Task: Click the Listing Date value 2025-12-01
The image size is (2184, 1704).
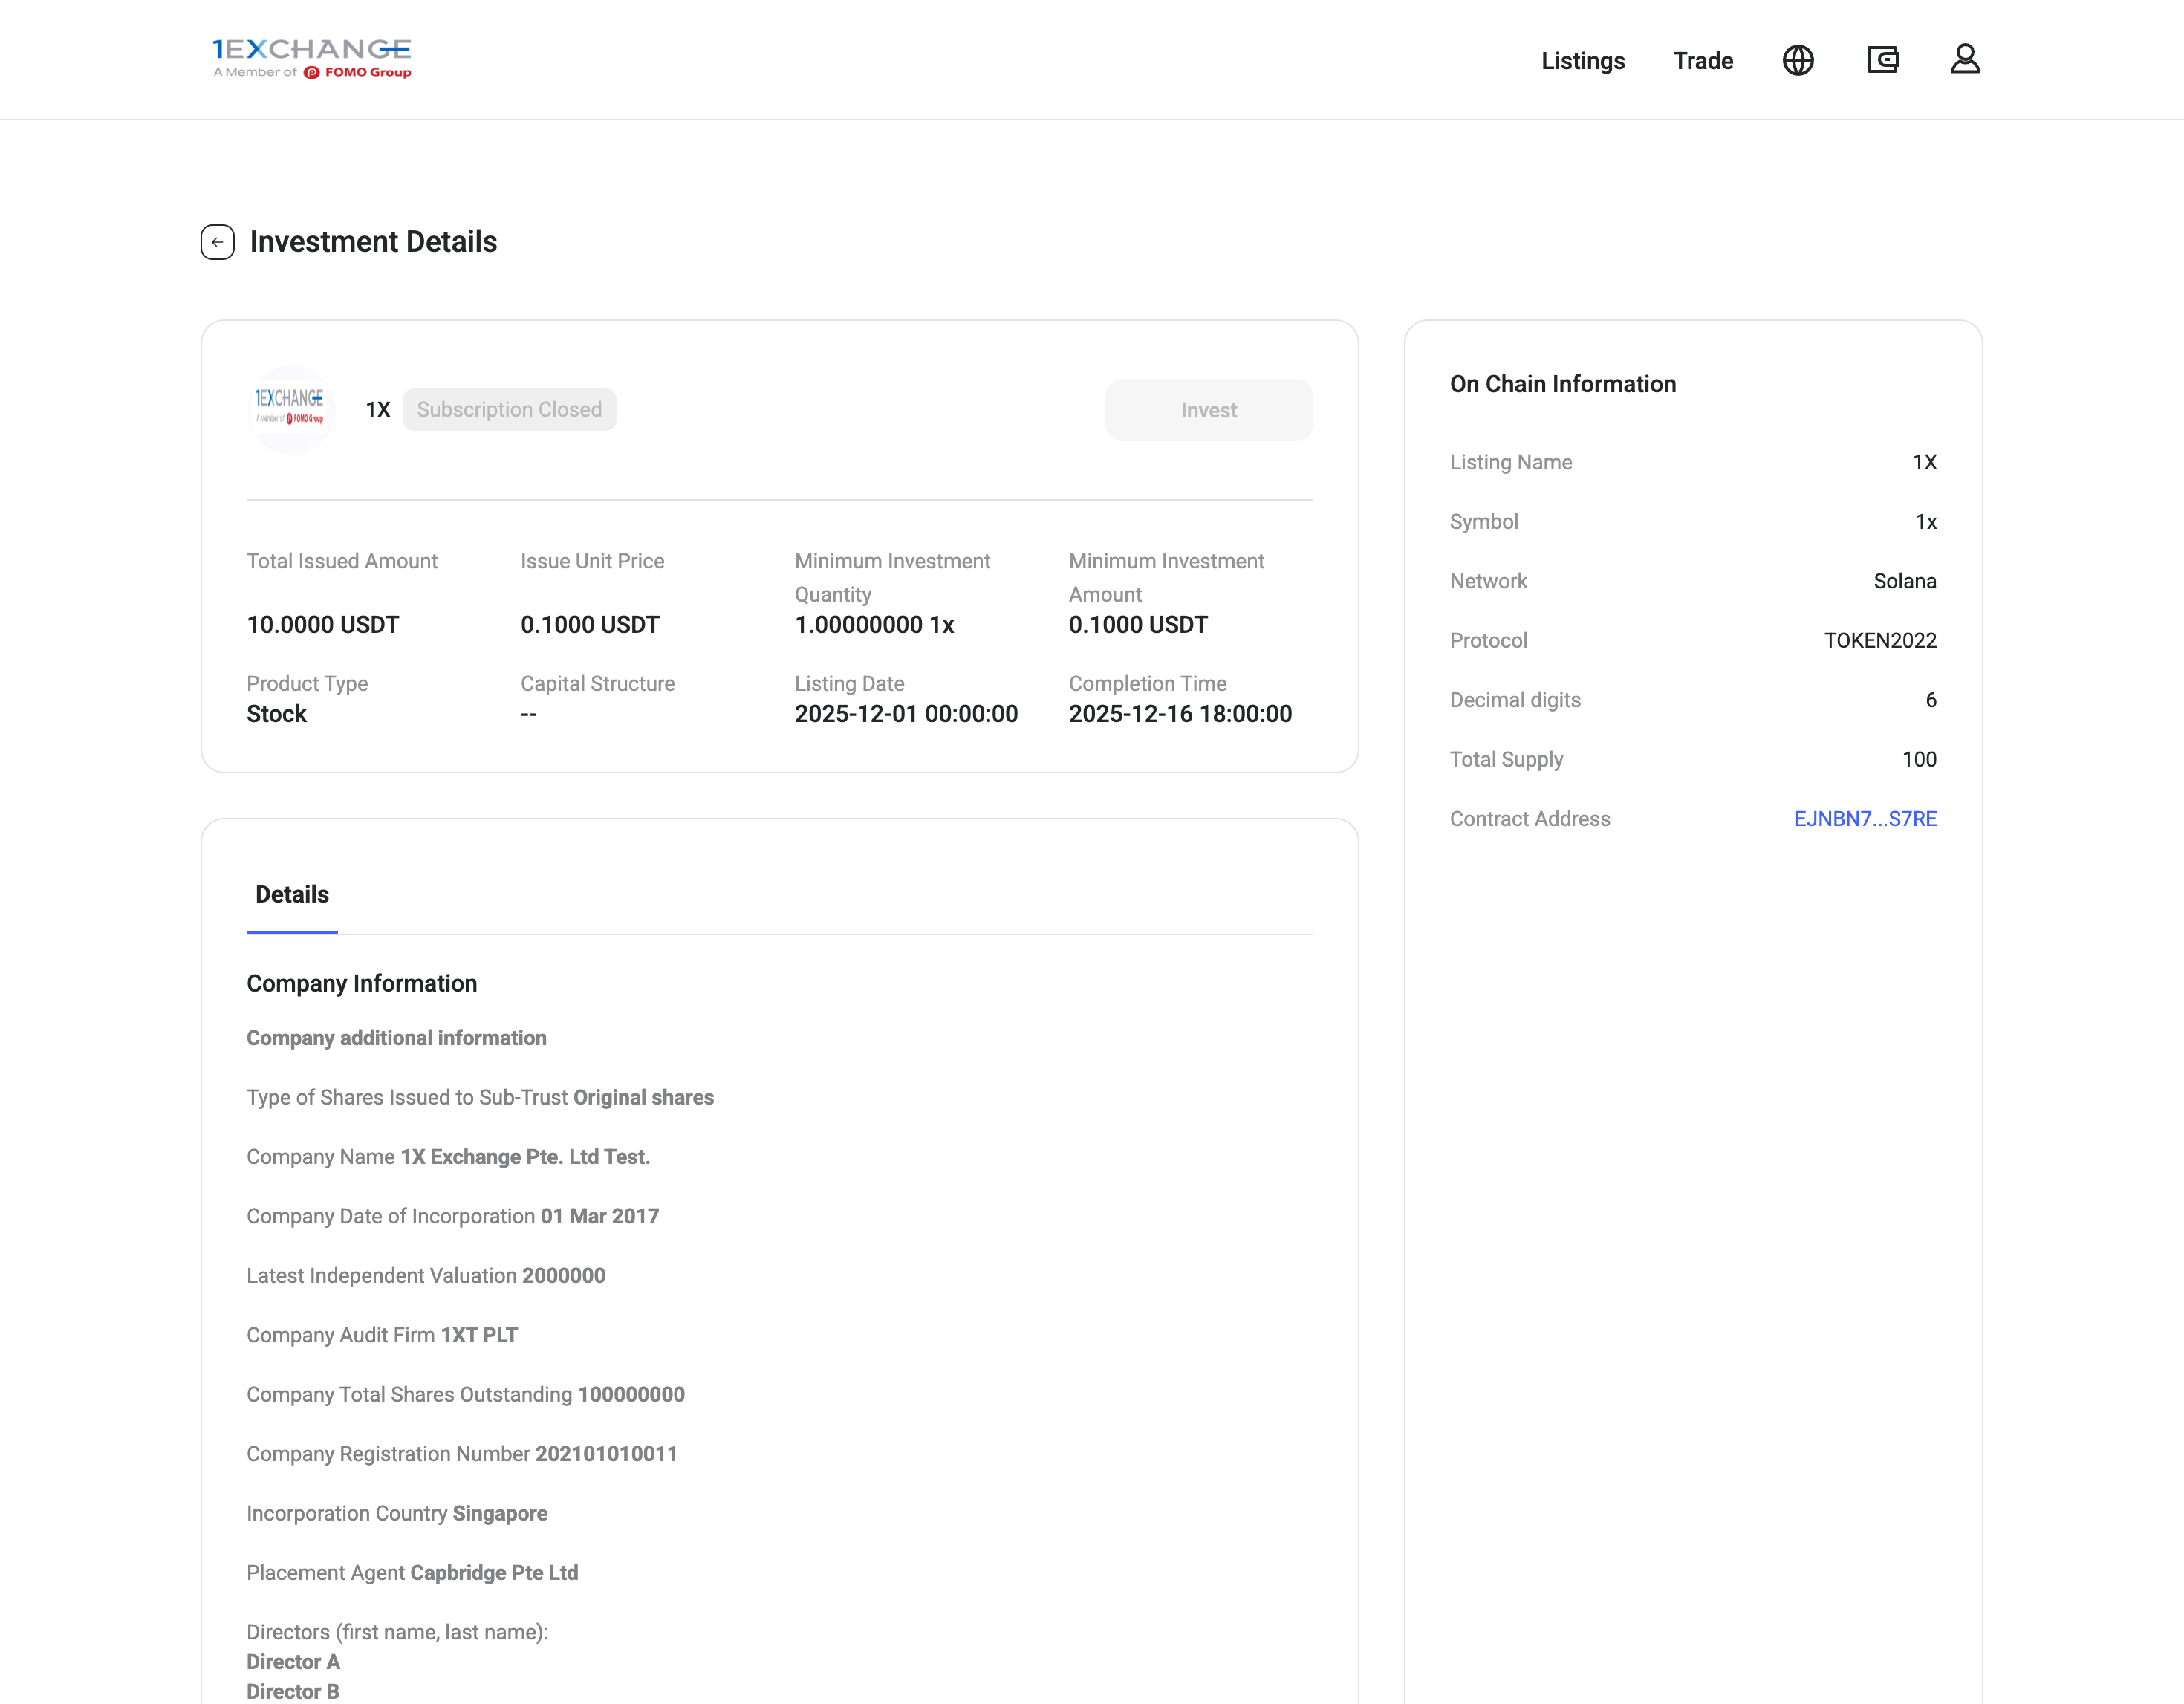Action: click(906, 714)
